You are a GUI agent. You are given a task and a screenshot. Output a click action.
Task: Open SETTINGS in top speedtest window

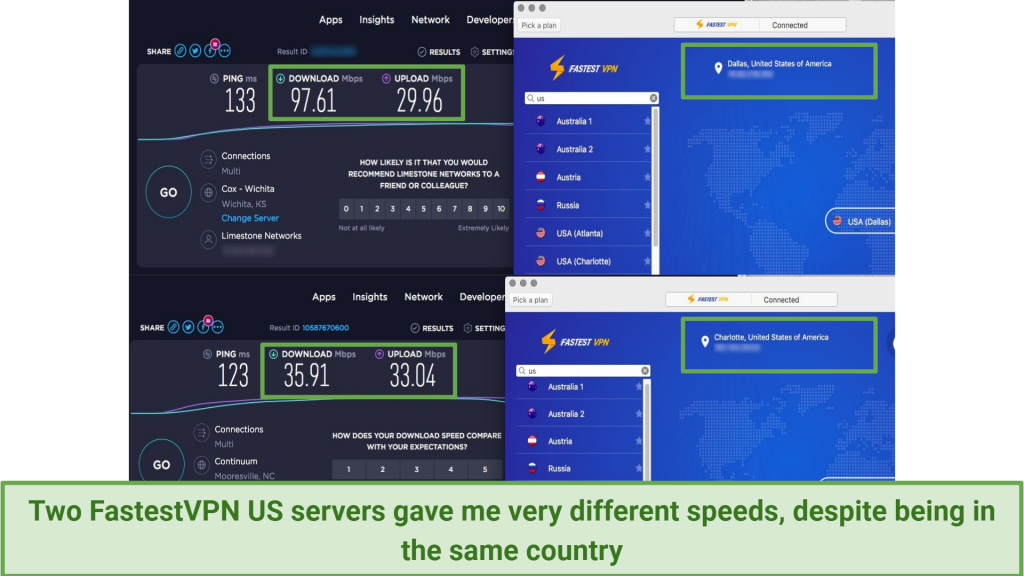coord(492,52)
